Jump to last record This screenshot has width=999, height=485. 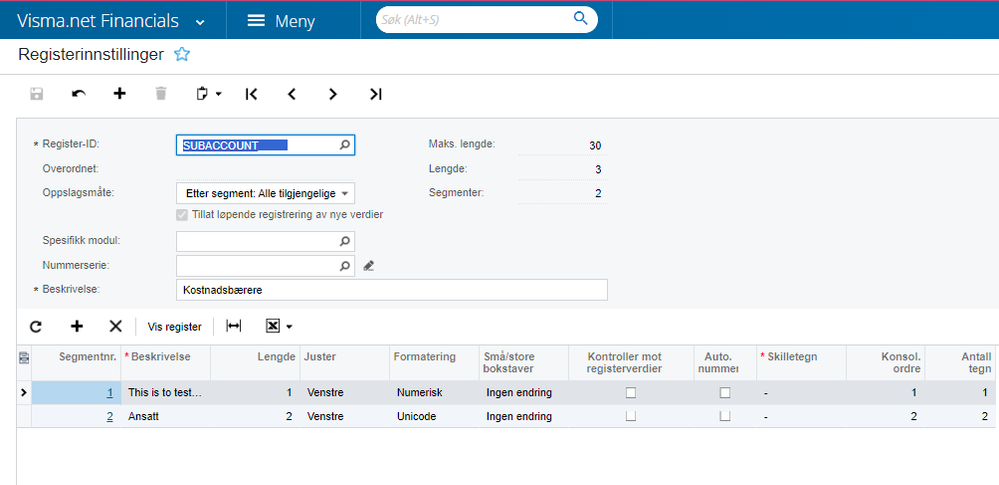[x=375, y=94]
